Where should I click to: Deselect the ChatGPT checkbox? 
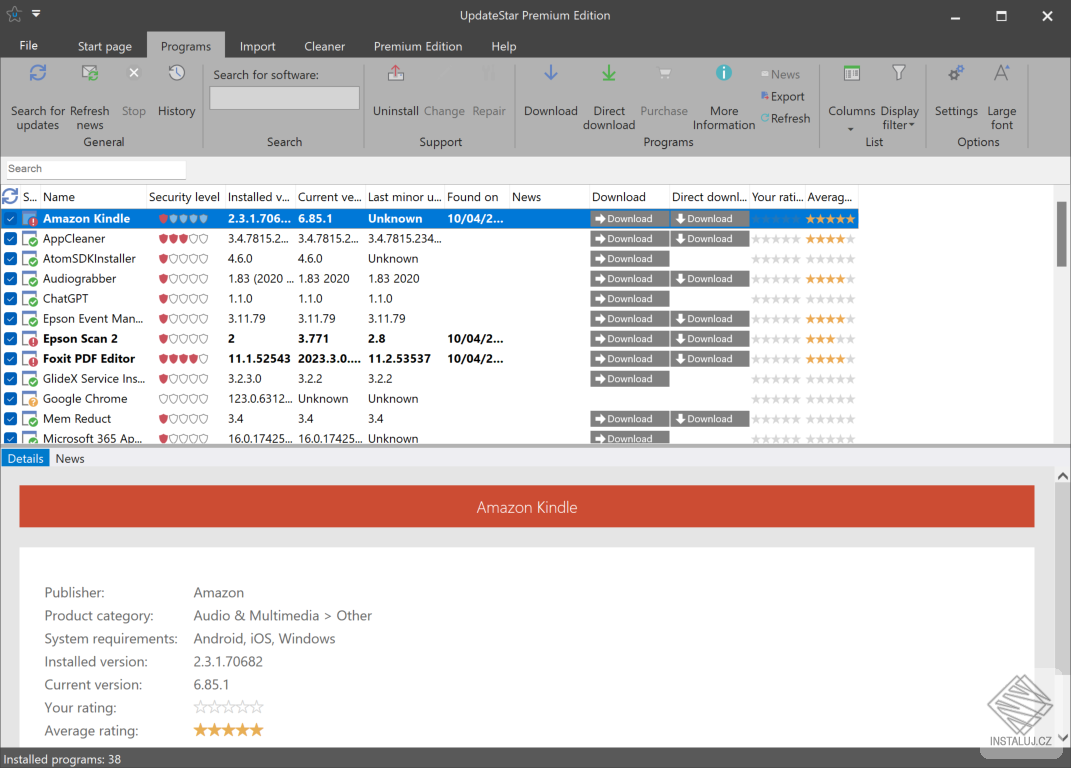click(12, 298)
